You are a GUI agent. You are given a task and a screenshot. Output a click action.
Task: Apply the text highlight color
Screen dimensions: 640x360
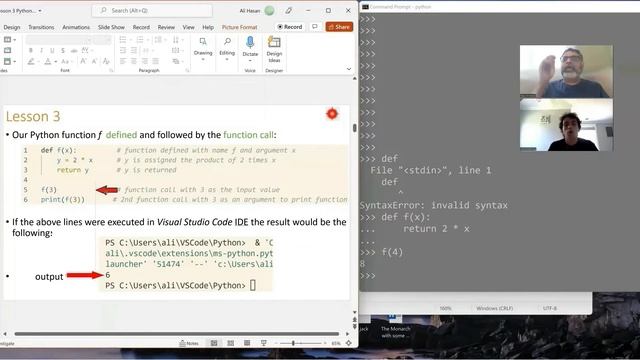click(31, 62)
